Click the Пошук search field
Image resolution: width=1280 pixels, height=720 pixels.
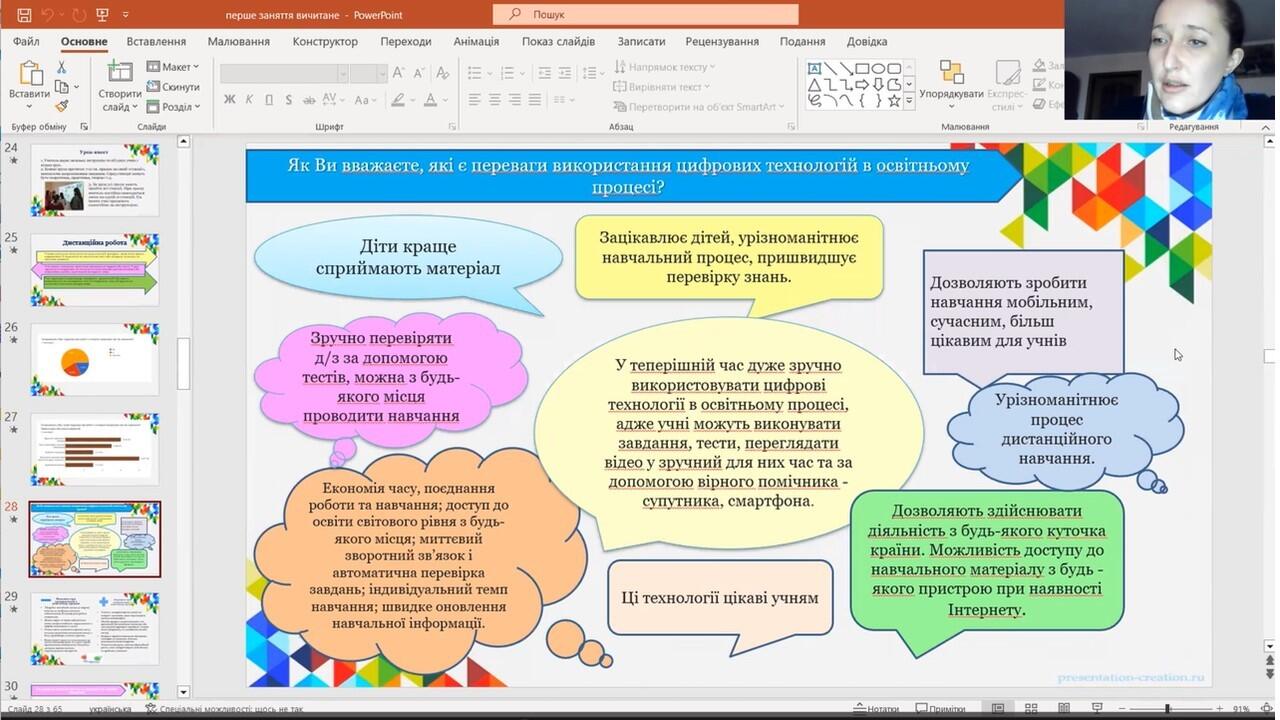tap(645, 14)
